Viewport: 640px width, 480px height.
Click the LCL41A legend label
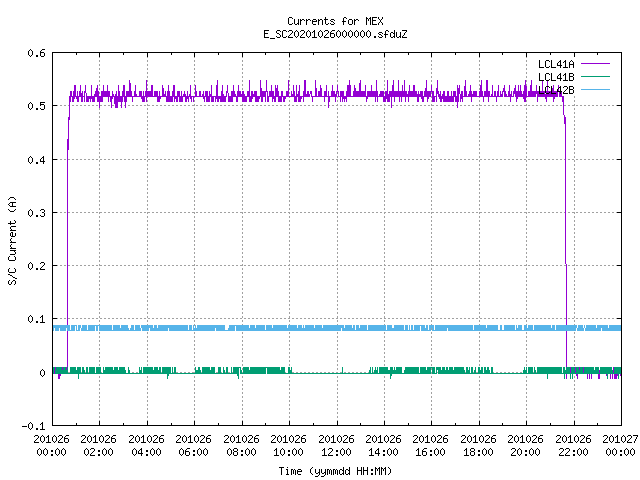pos(556,64)
